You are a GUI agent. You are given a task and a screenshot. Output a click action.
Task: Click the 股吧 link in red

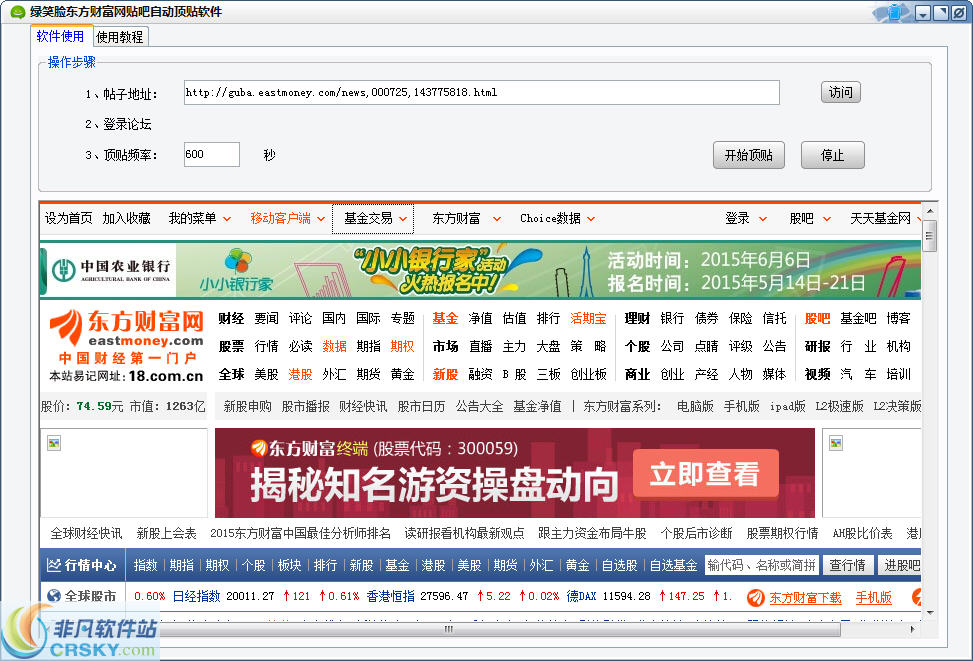click(x=817, y=318)
